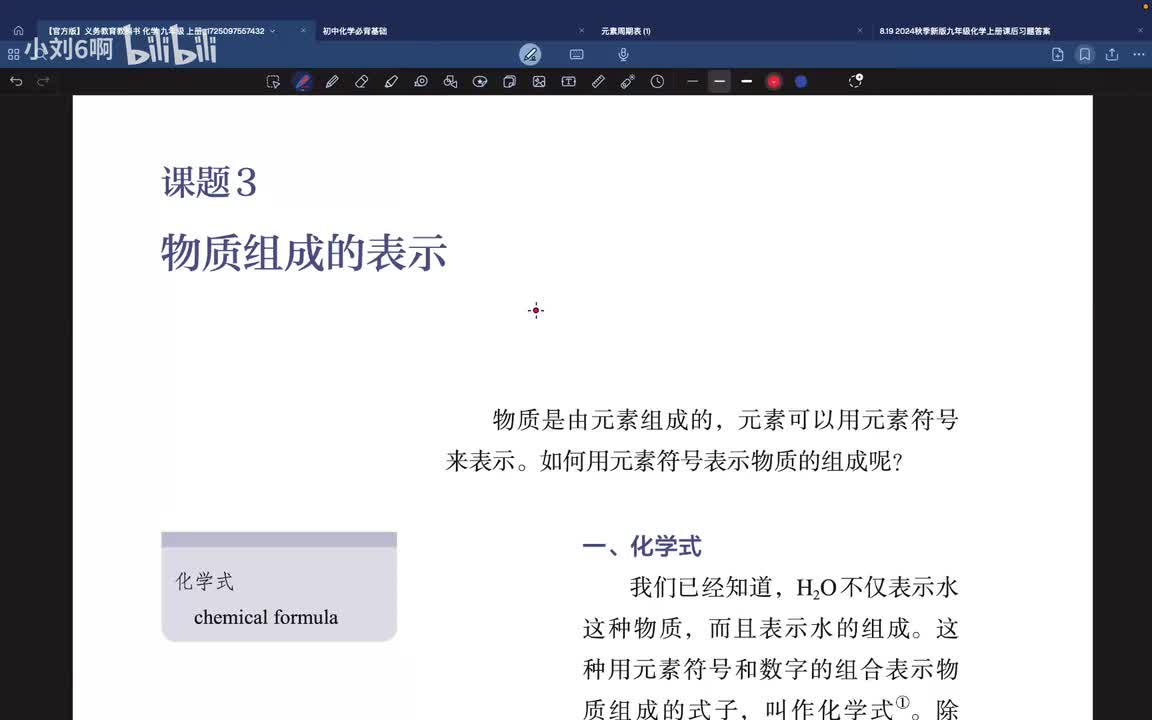This screenshot has width=1152, height=720.
Task: Add a new page to document
Action: point(1057,54)
